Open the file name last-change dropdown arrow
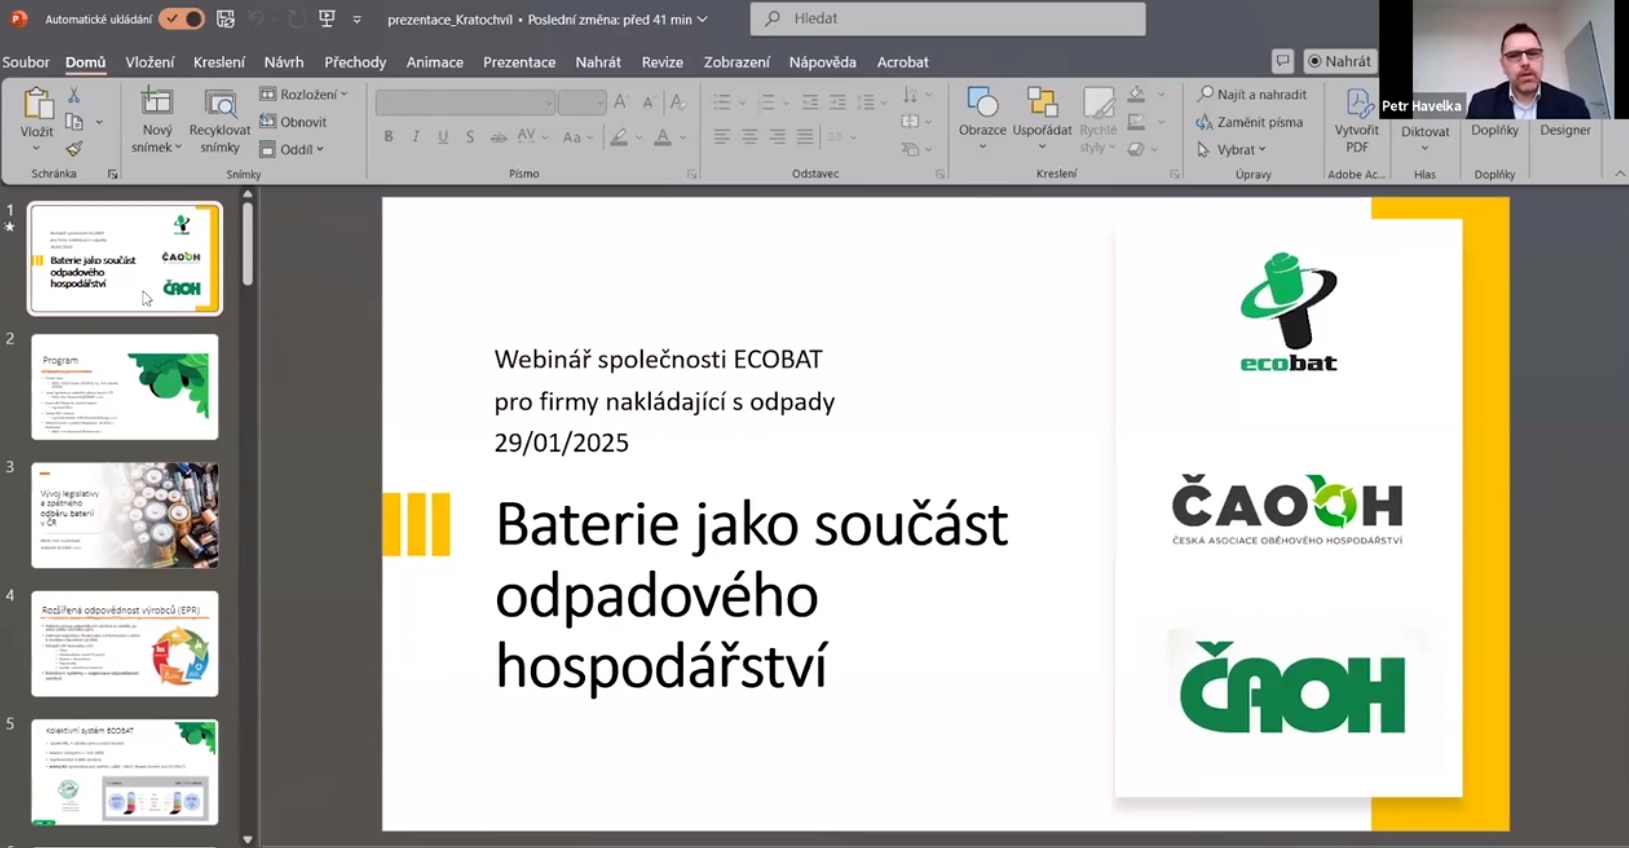1629x848 pixels. (x=702, y=19)
